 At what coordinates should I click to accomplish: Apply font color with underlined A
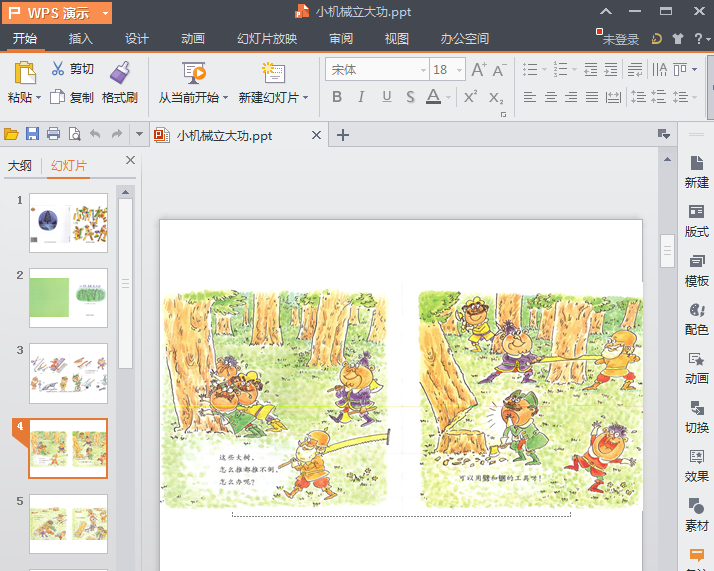(434, 97)
